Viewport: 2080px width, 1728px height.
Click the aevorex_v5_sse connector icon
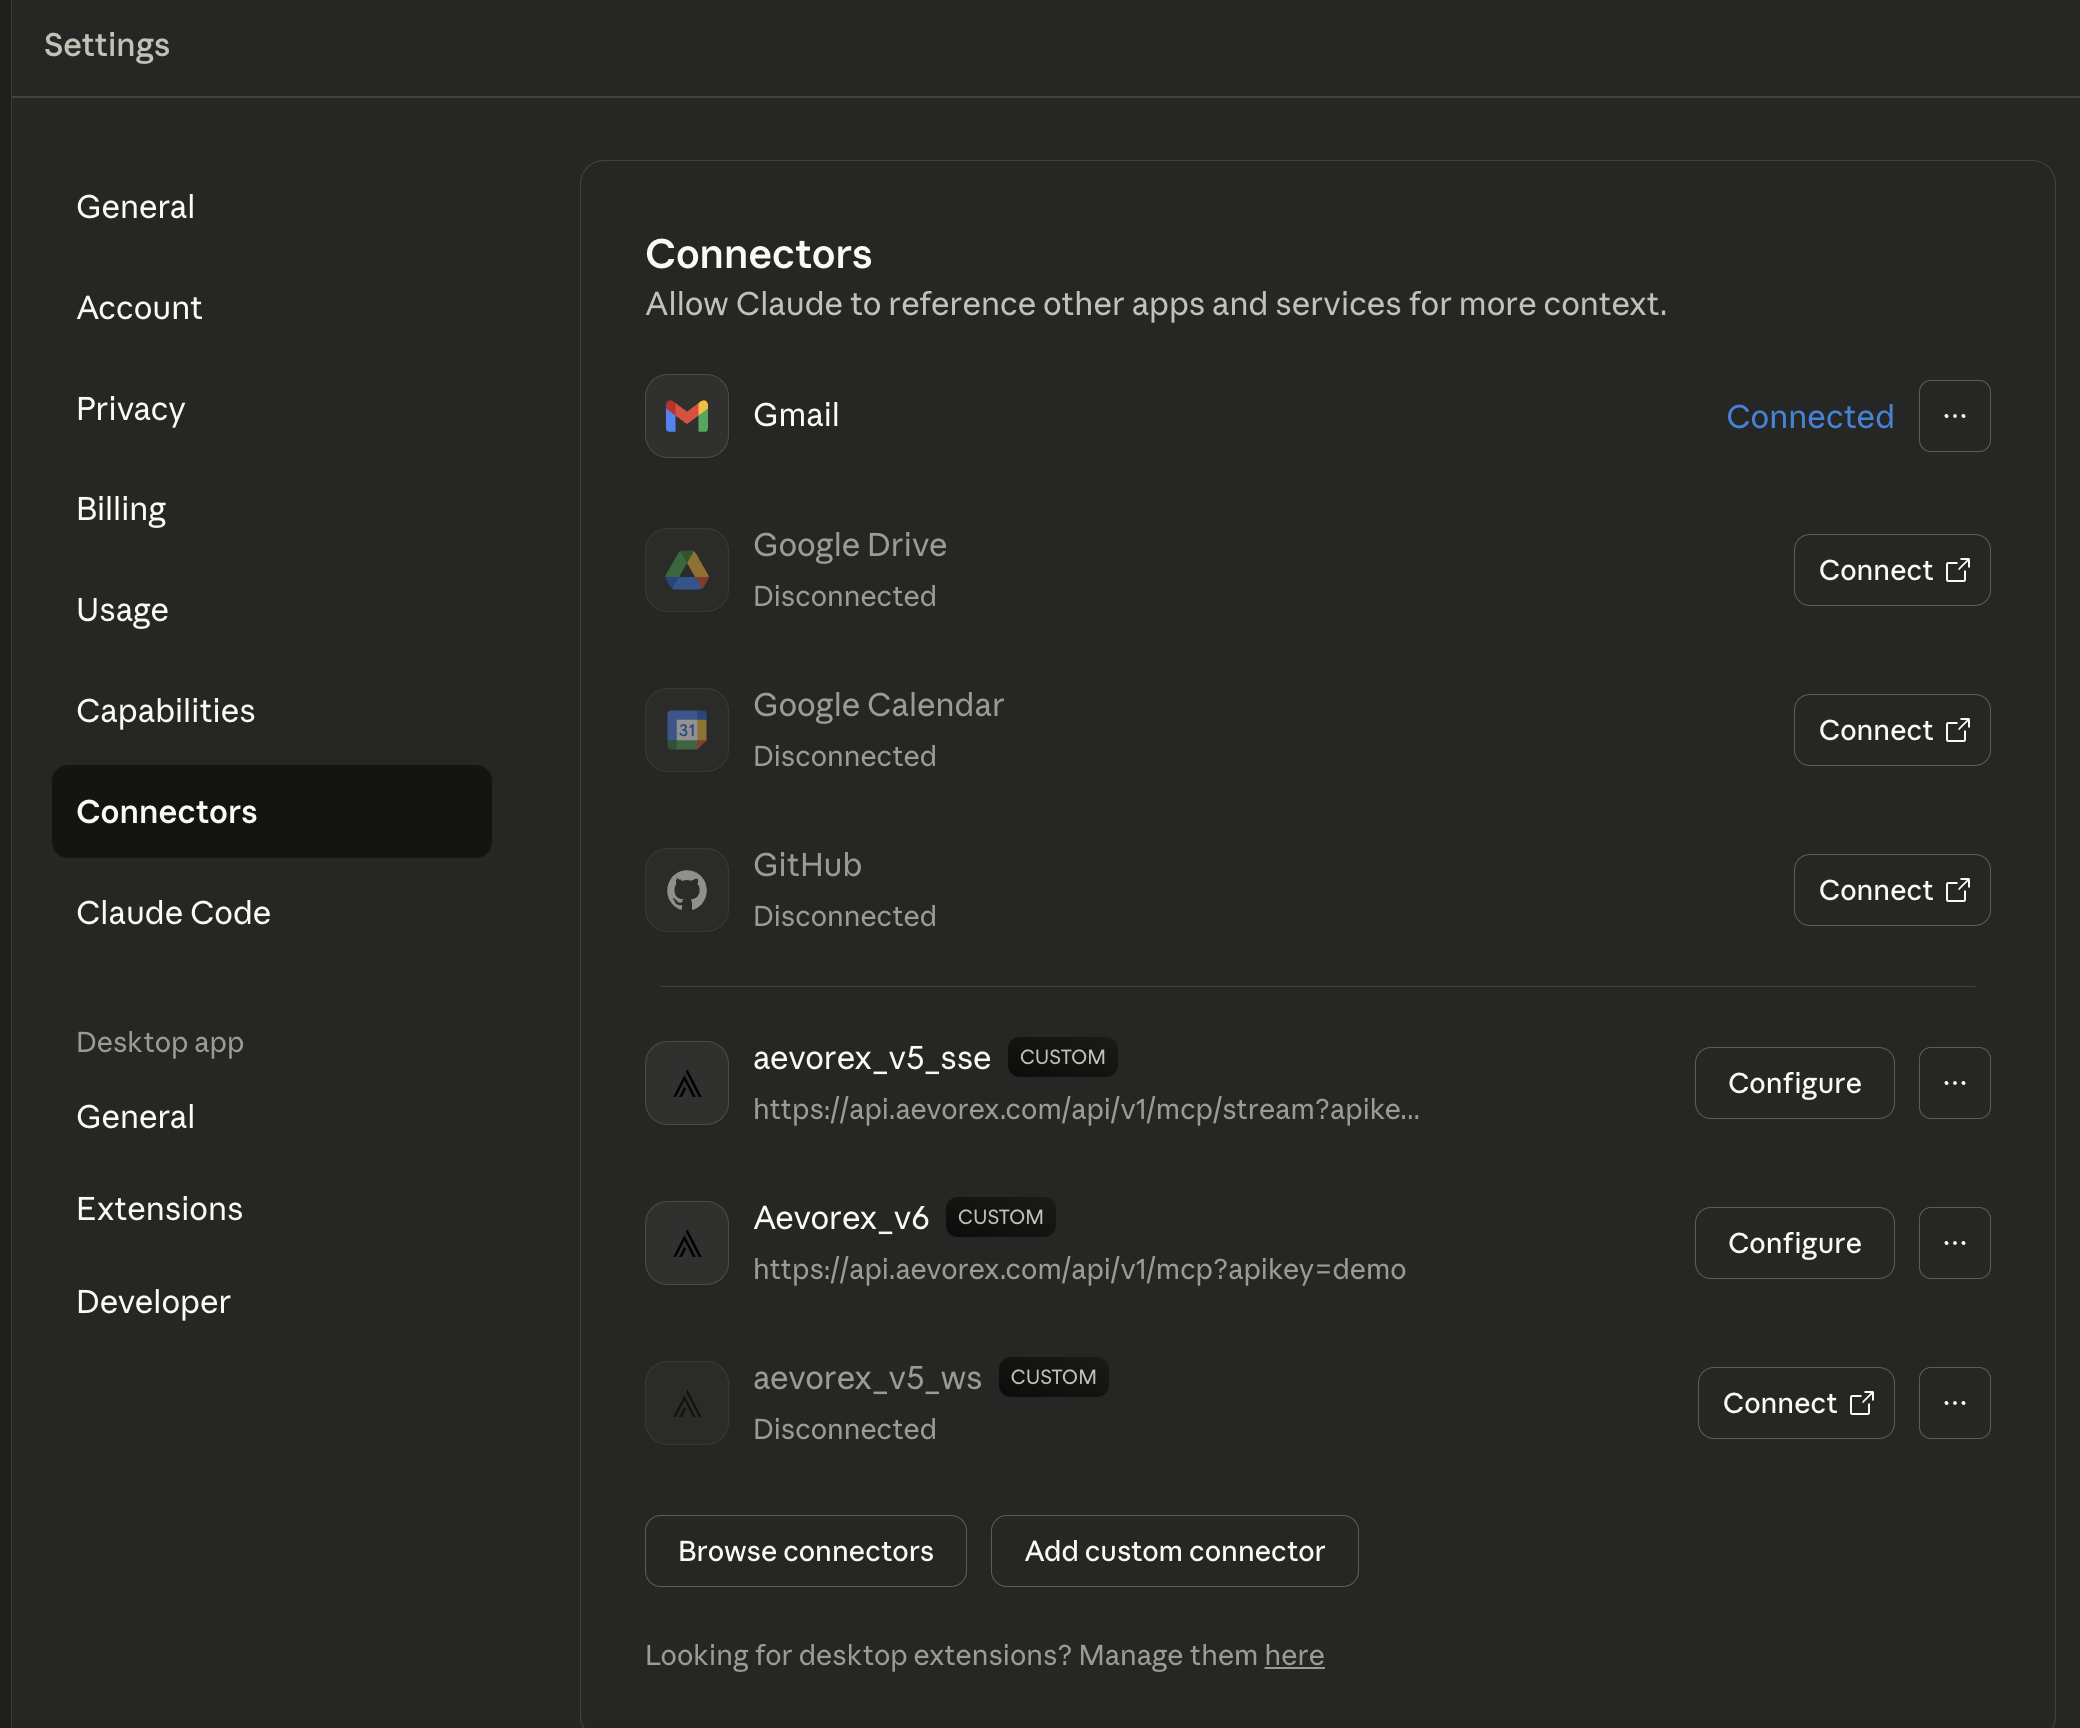click(x=686, y=1082)
